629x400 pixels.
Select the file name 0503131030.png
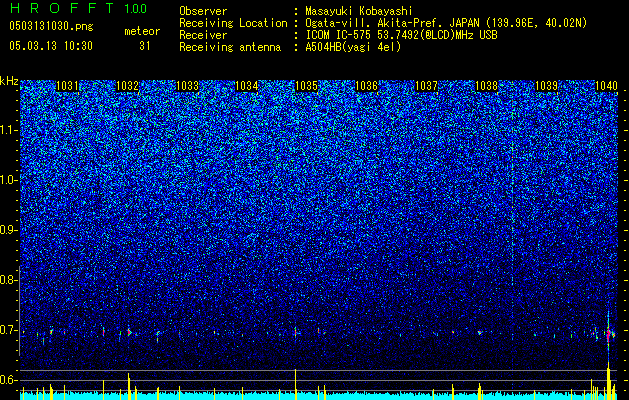(51, 26)
